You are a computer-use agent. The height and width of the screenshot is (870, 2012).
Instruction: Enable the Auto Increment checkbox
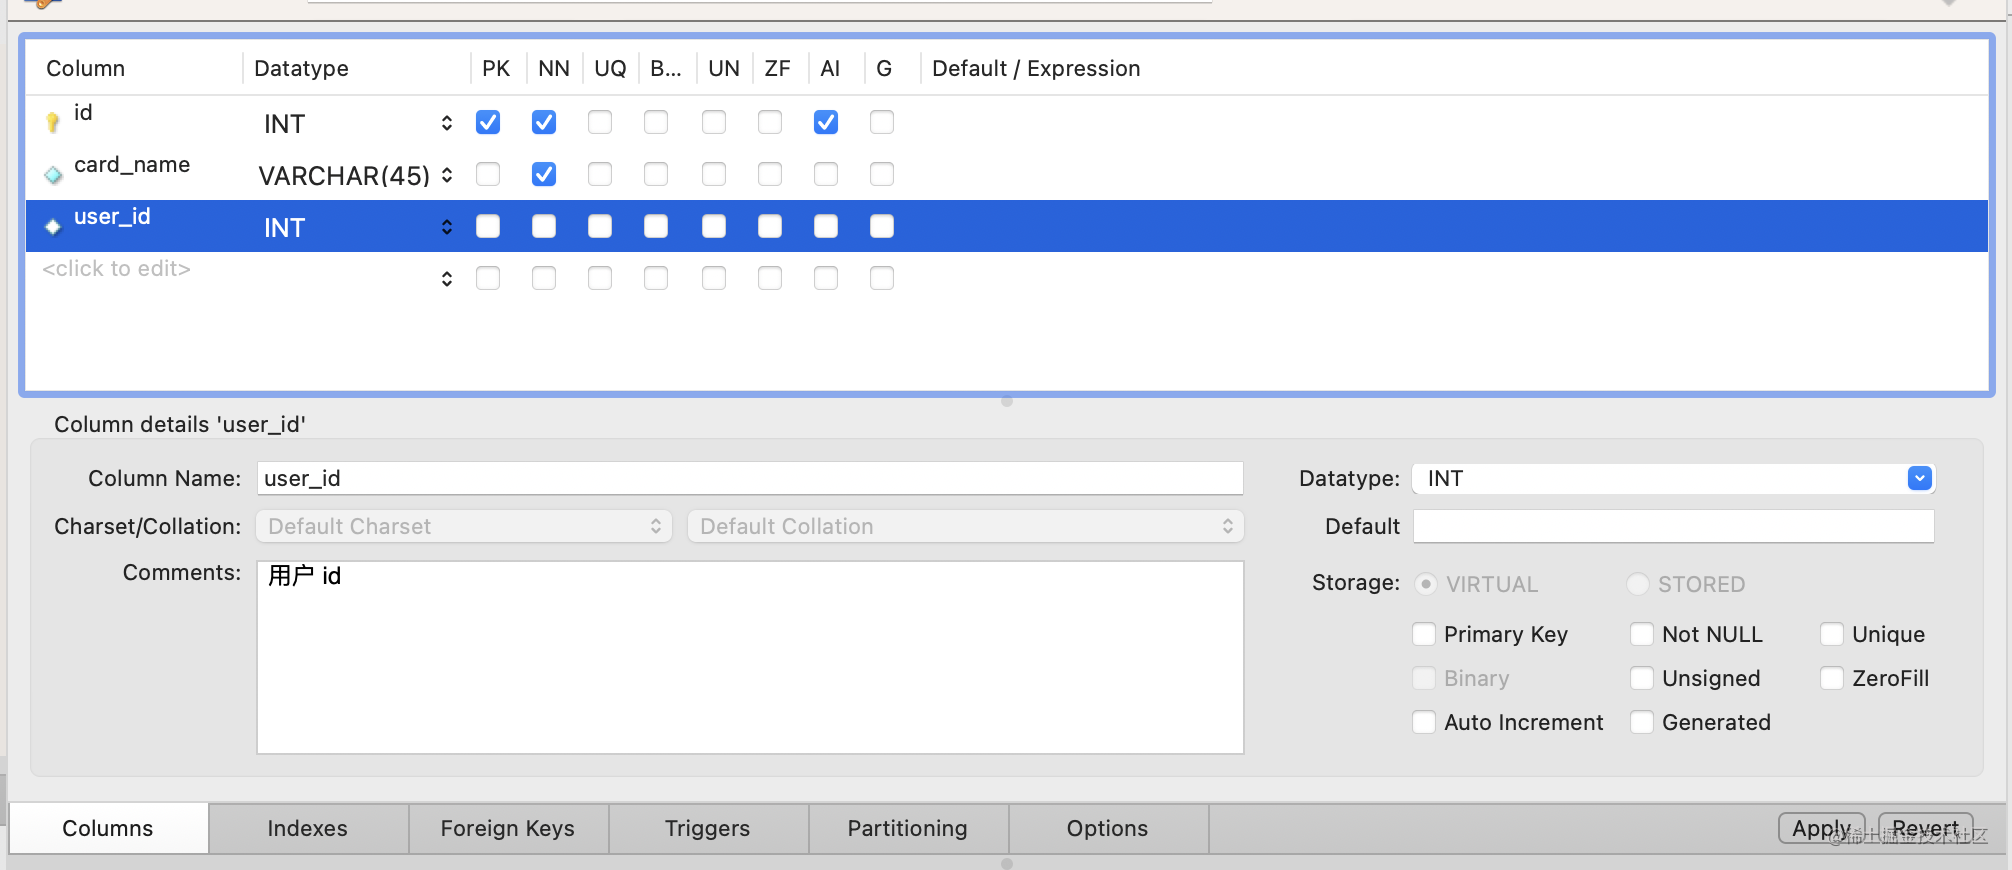[x=1424, y=722]
